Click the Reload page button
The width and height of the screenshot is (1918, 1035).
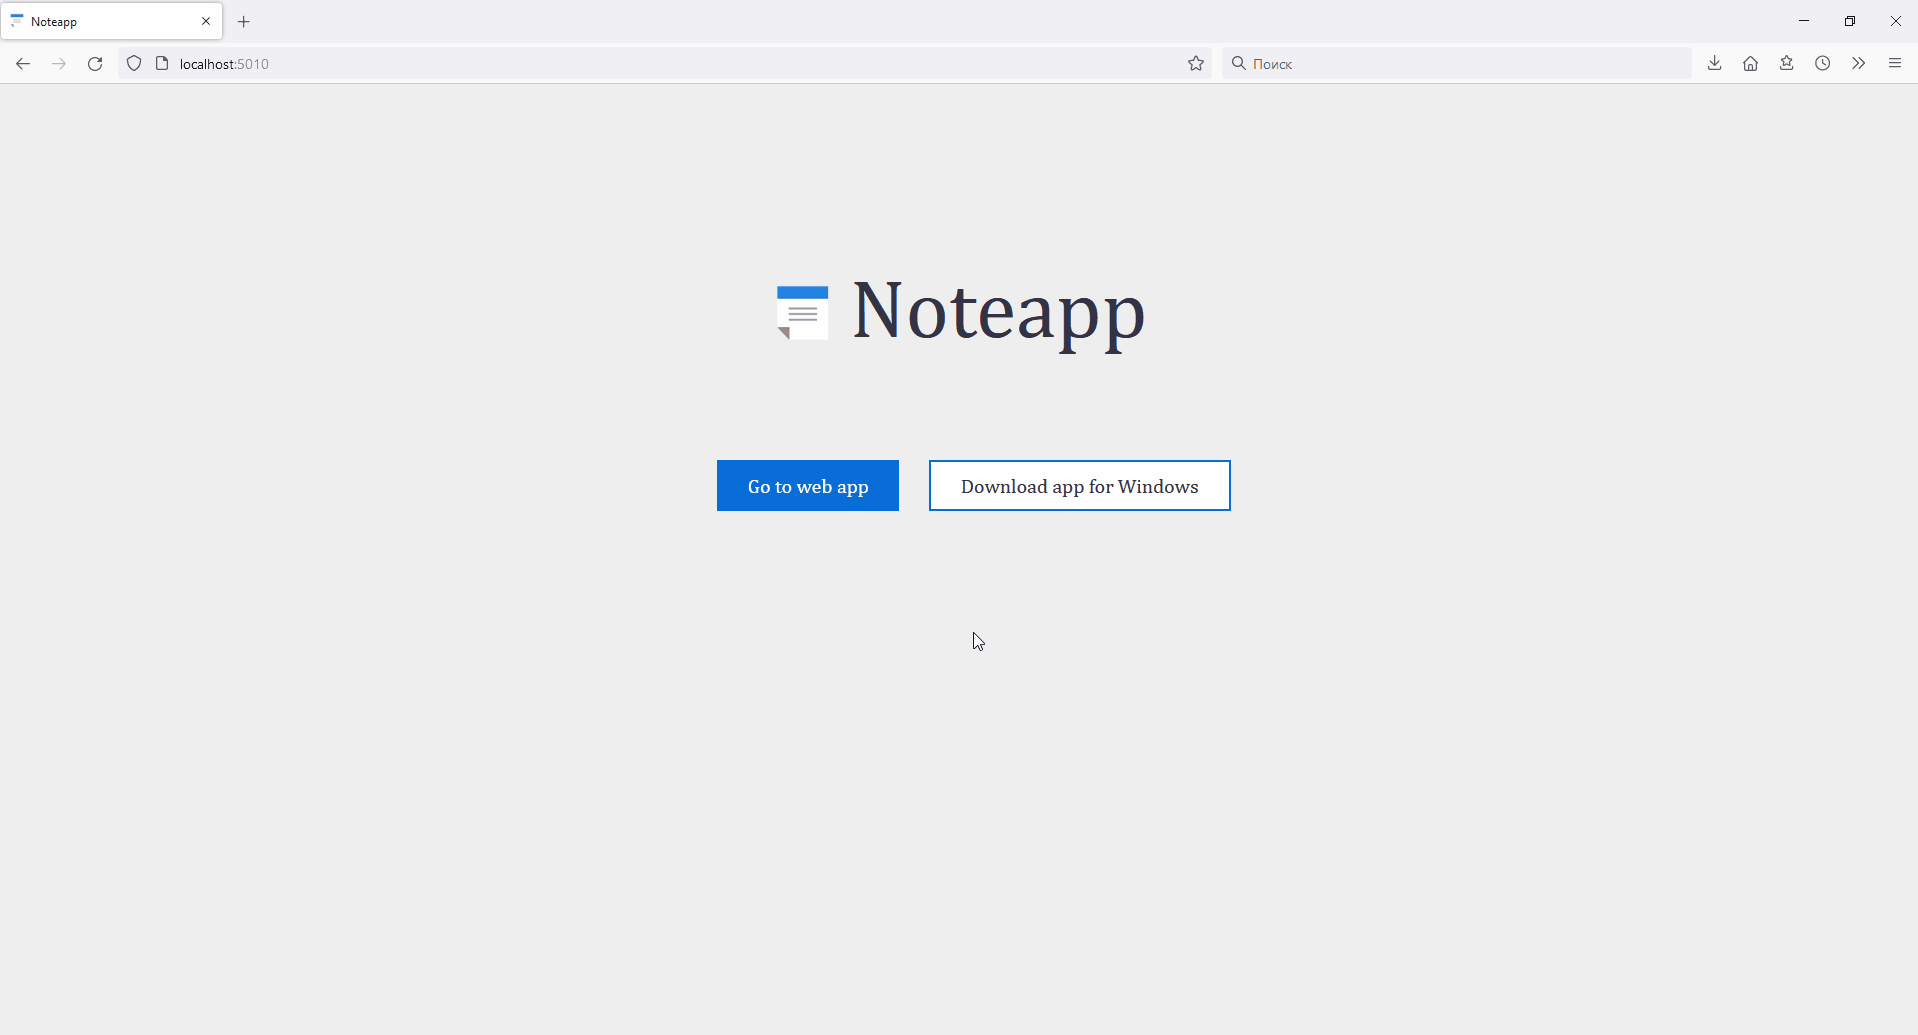pos(94,63)
